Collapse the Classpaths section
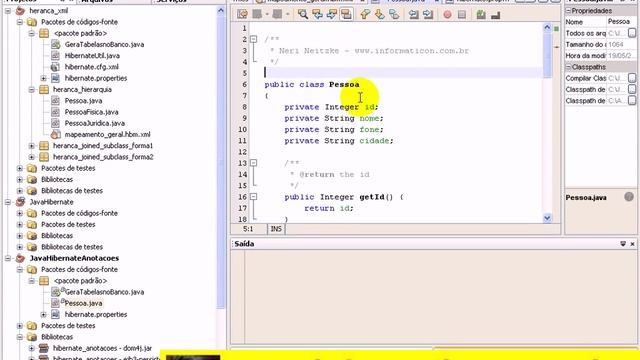 click(x=568, y=67)
